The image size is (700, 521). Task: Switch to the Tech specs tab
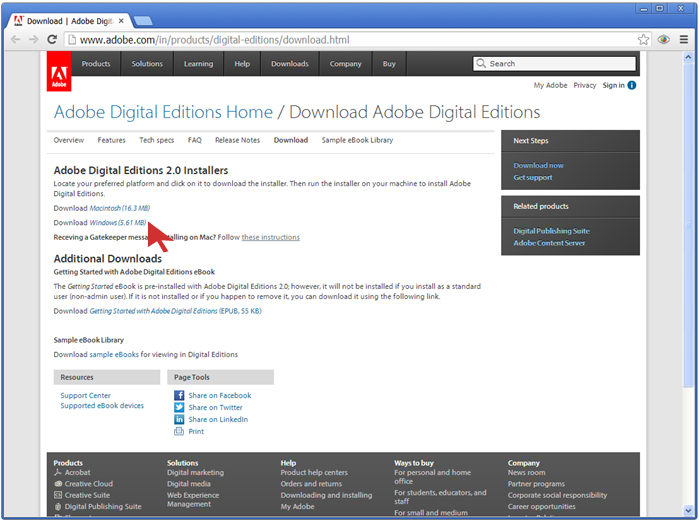(x=157, y=141)
